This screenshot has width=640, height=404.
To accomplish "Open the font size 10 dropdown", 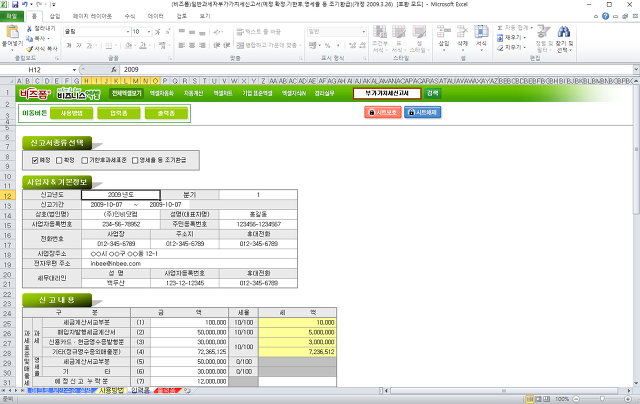I will (x=149, y=32).
